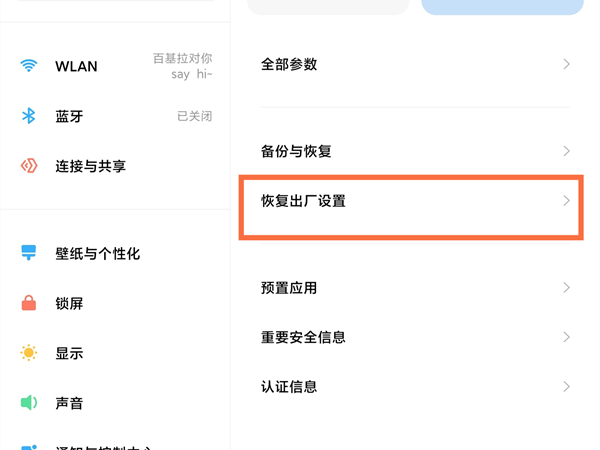The height and width of the screenshot is (450, 600).
Task: Tap the 声音 speaker icon
Action: point(29,403)
